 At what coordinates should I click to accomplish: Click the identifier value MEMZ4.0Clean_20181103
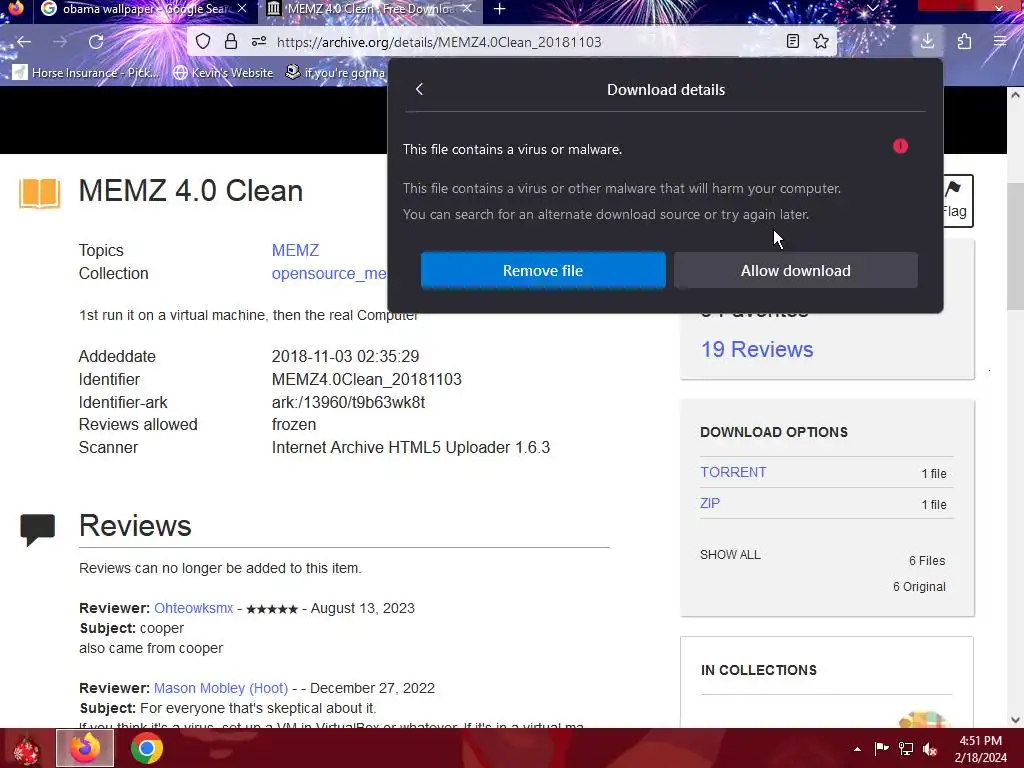(366, 379)
